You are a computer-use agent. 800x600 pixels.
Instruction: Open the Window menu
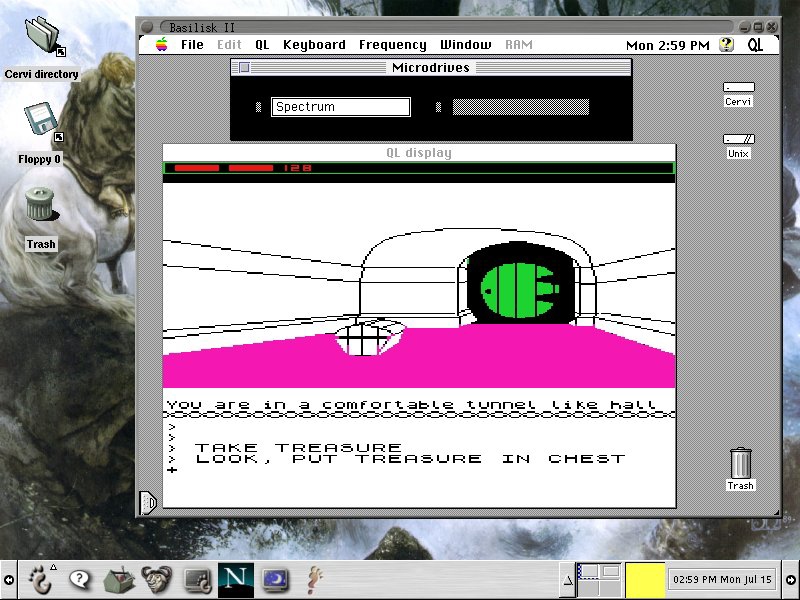coord(466,45)
